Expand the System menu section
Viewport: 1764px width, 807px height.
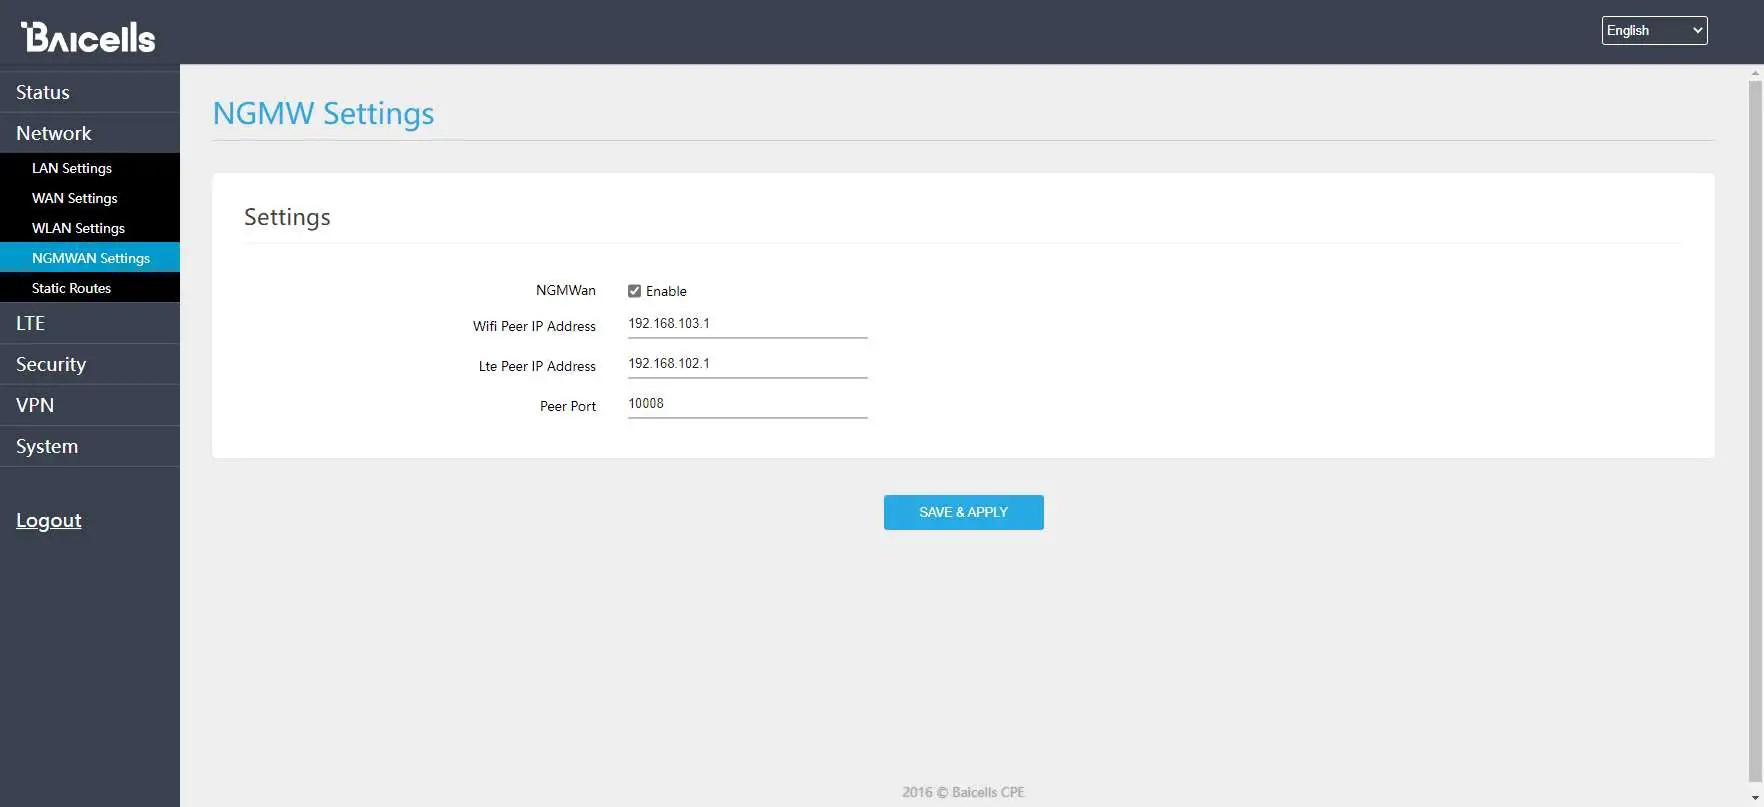[90, 446]
